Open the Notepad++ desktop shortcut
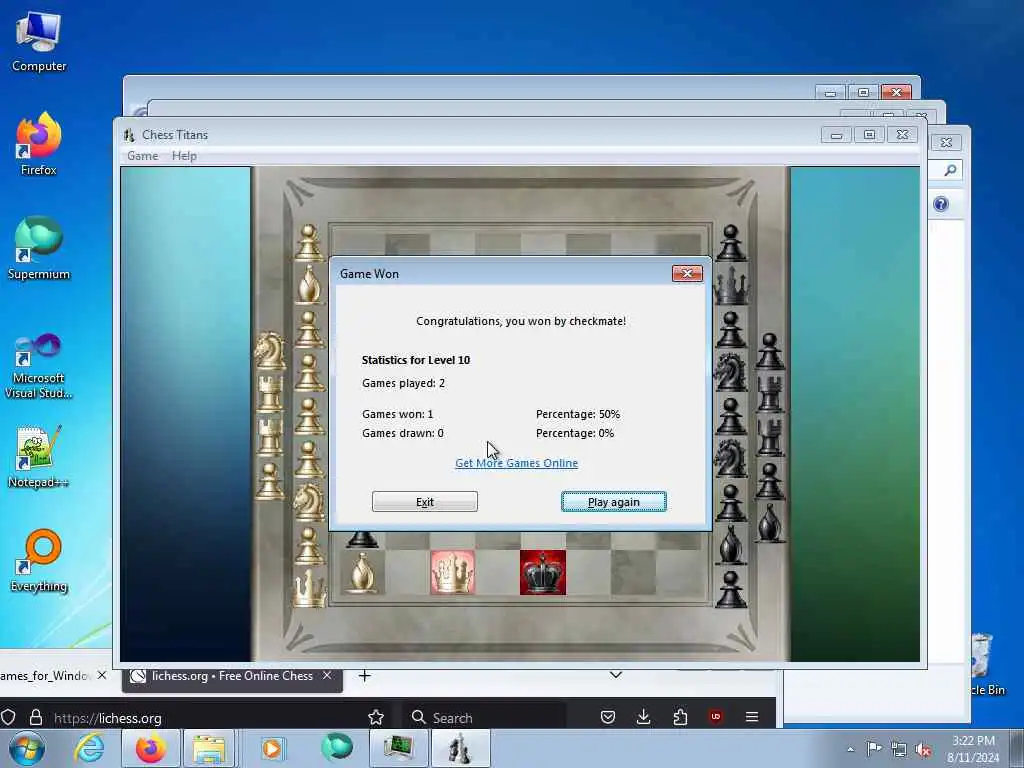1024x768 pixels. [x=39, y=457]
